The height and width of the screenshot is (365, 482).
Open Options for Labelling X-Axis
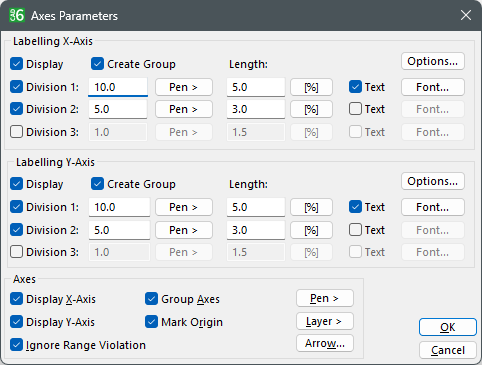click(x=433, y=61)
